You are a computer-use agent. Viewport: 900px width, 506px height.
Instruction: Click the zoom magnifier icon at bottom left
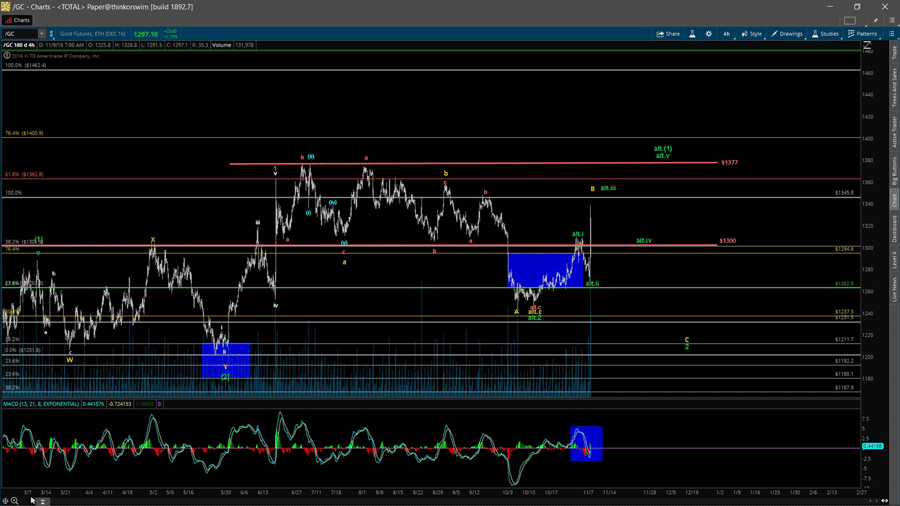[x=14, y=500]
